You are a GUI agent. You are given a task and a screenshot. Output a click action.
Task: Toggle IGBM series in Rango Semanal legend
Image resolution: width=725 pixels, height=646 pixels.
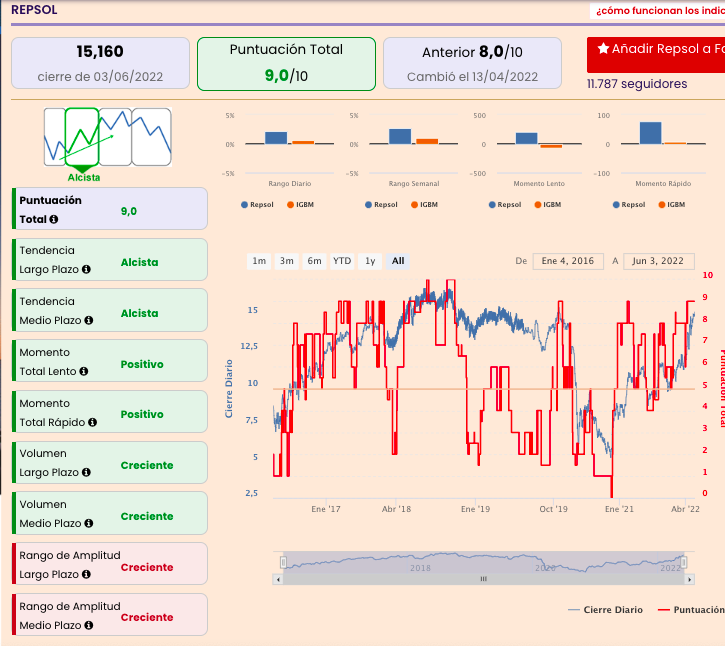424,204
